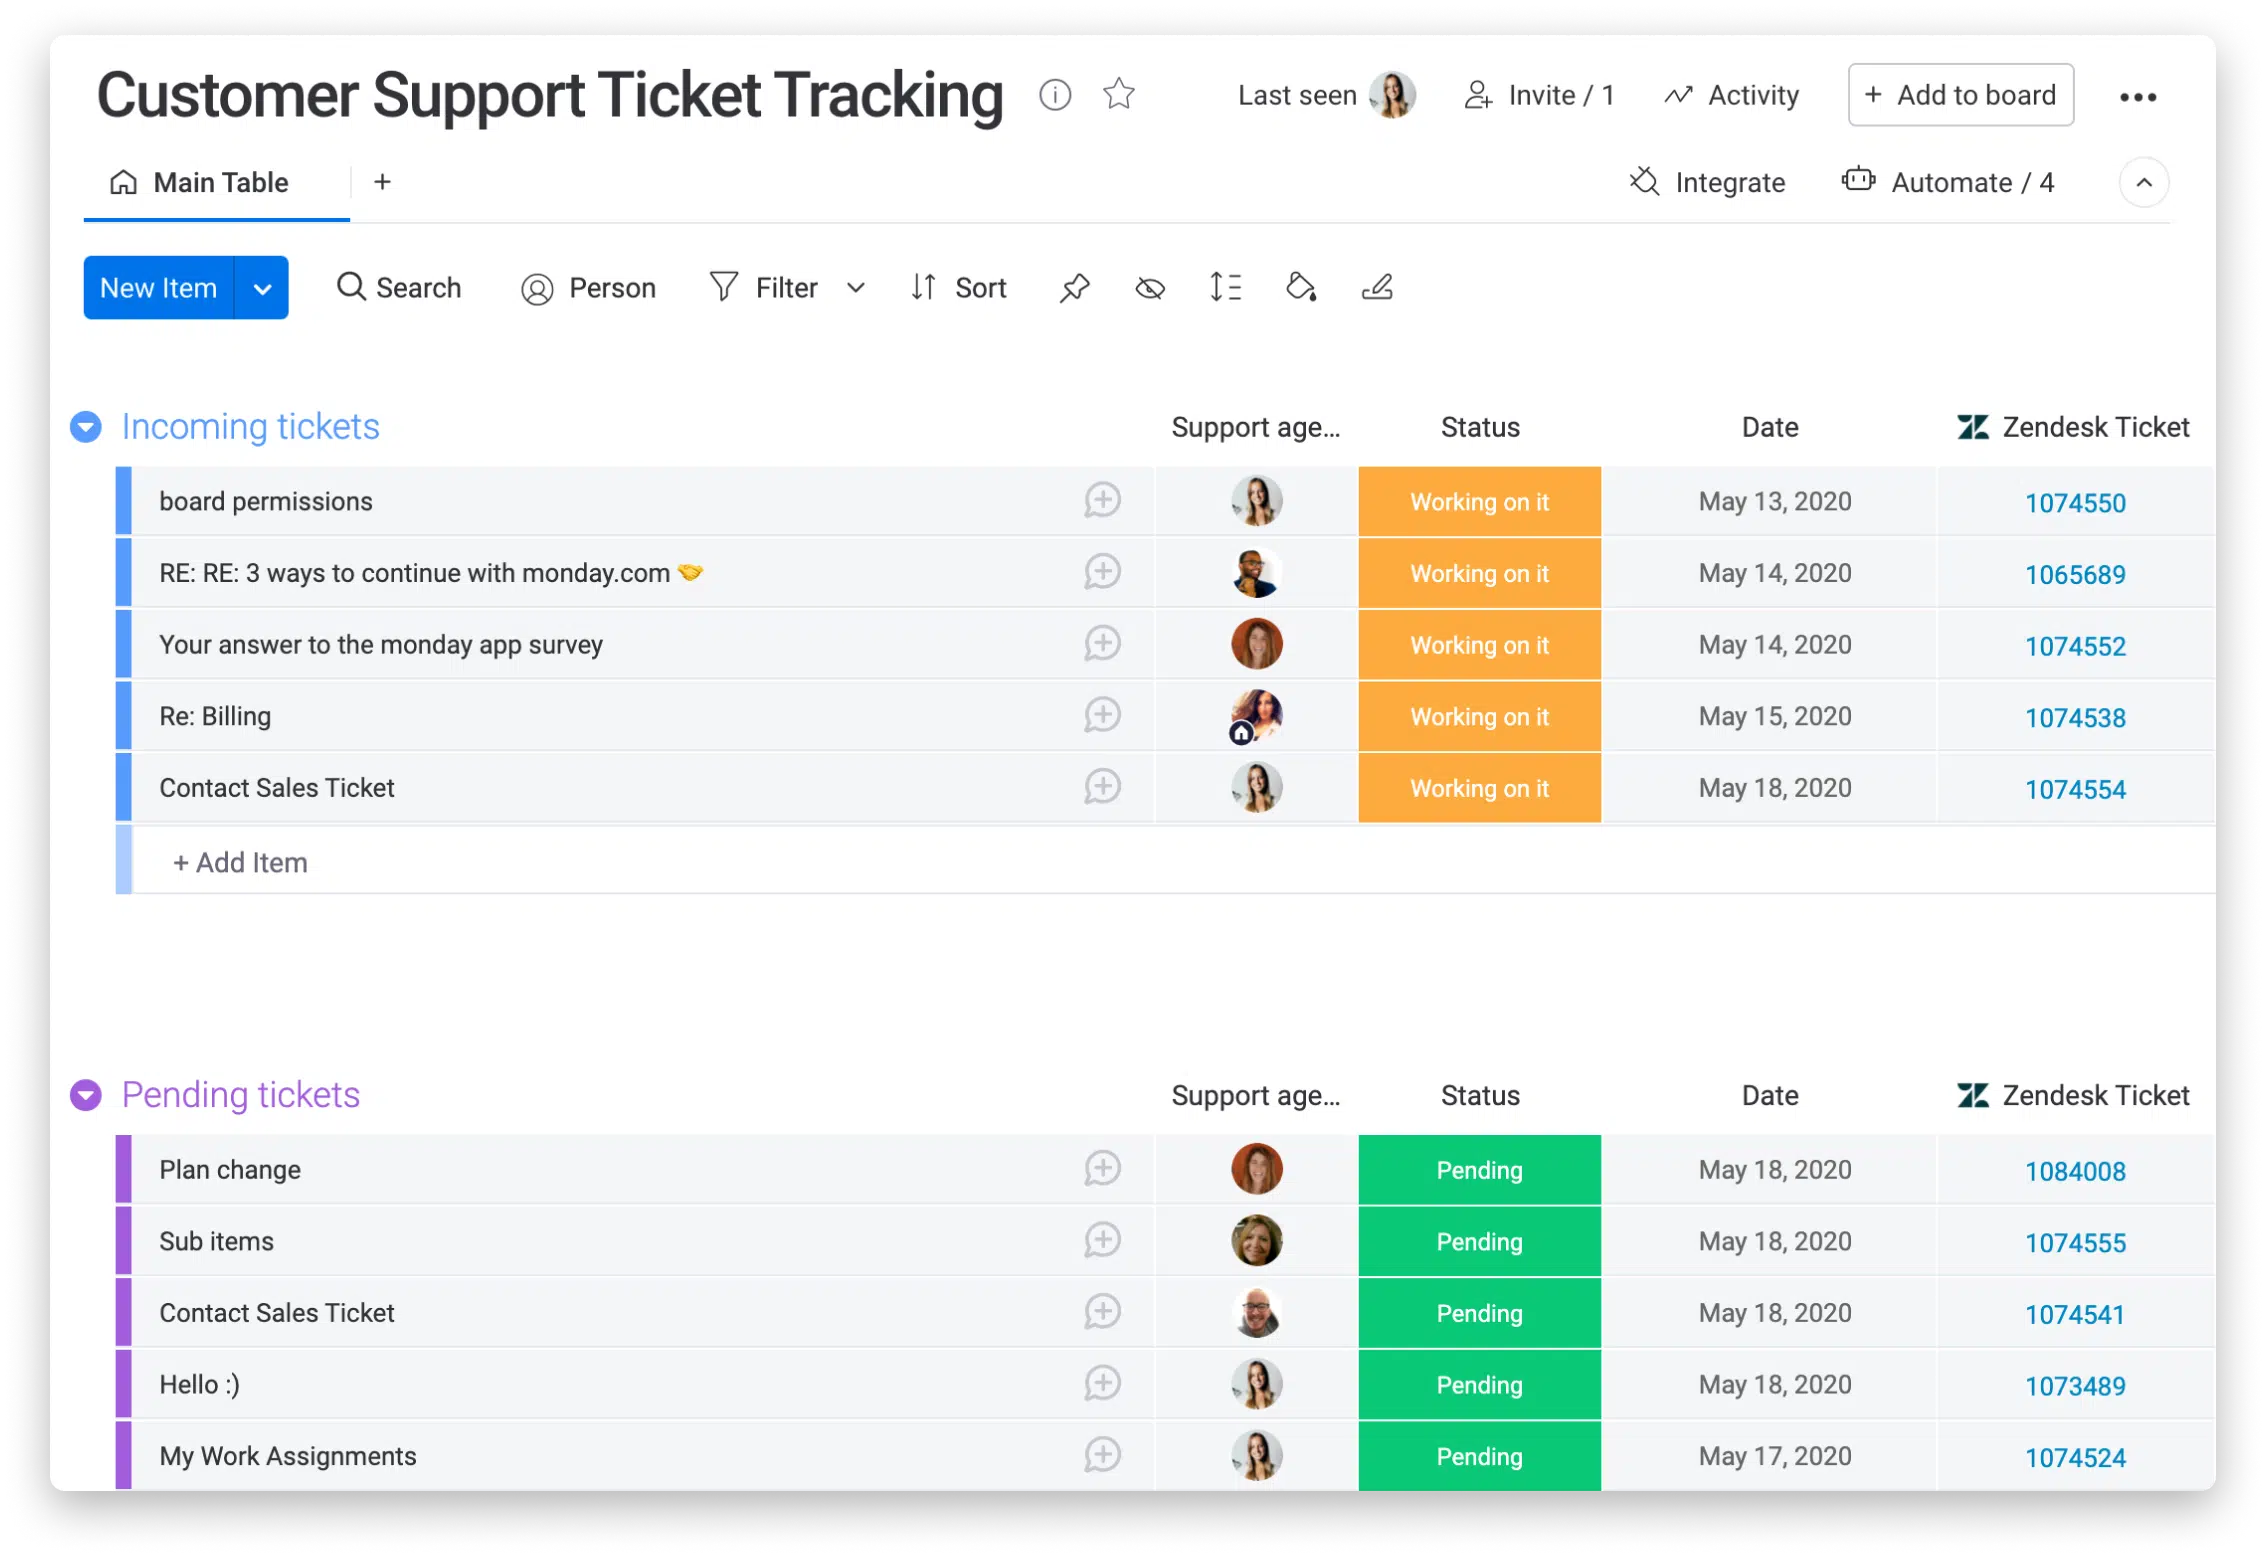
Task: Open Search in the board
Action: point(399,288)
